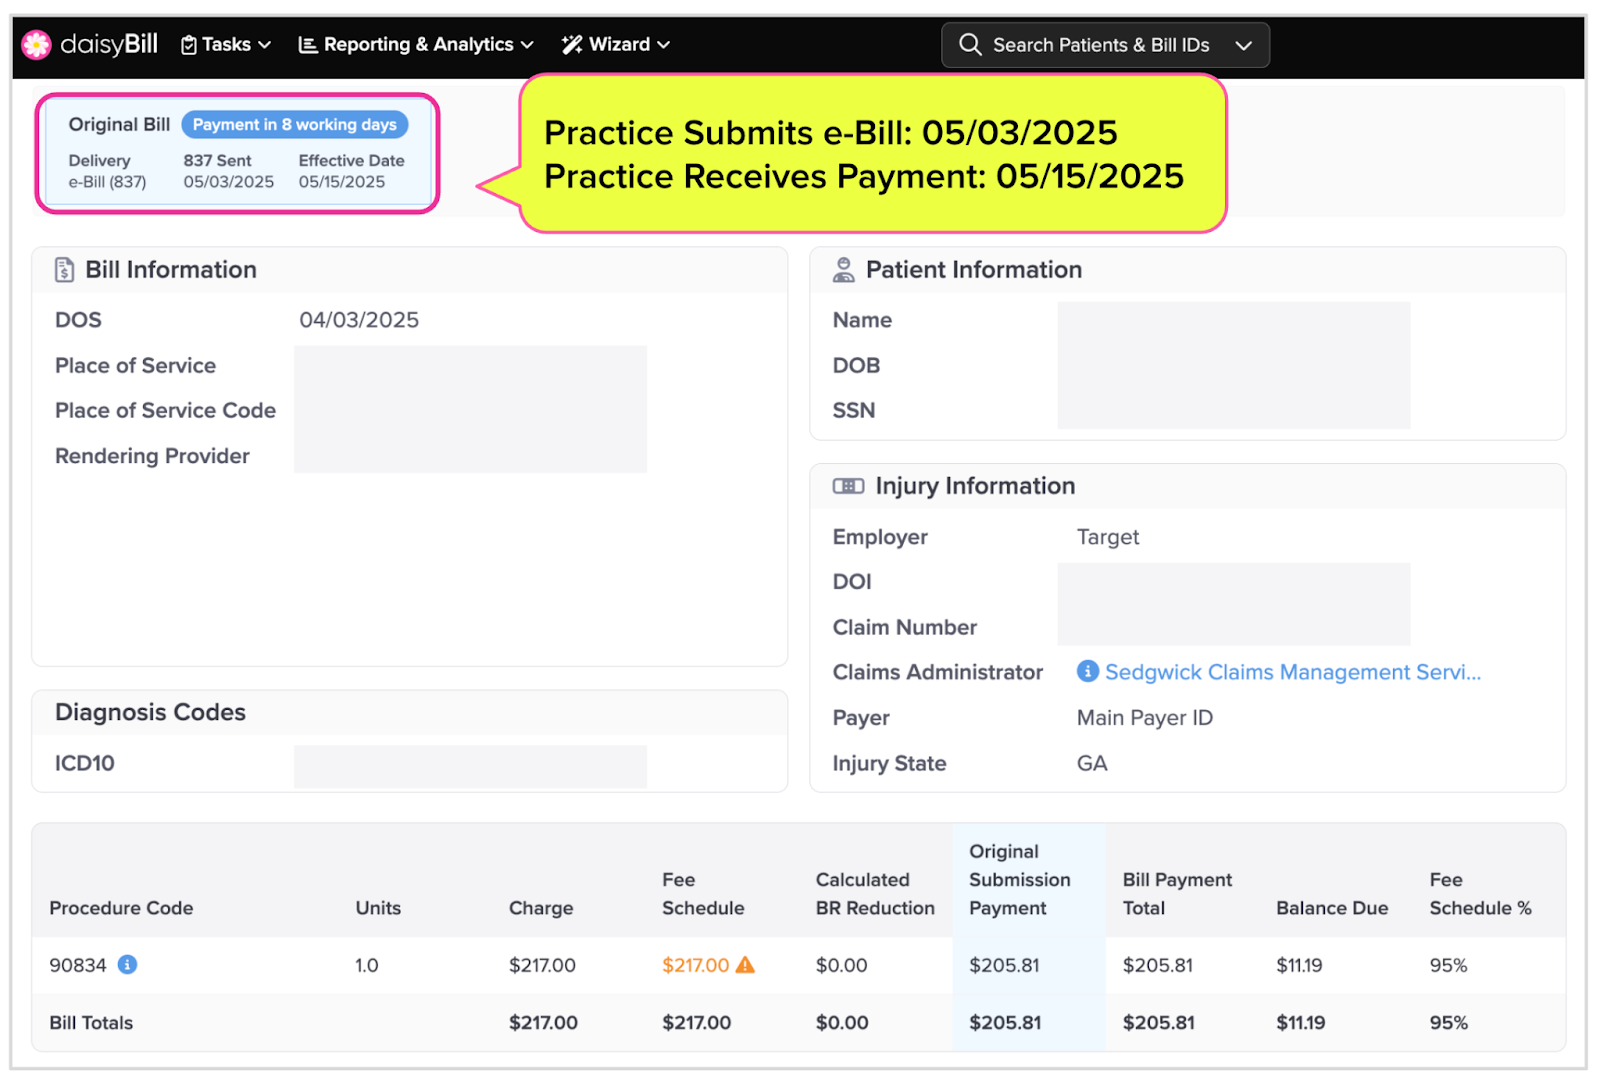The height and width of the screenshot is (1078, 1600).
Task: Click info icon beside Sedgwick Claims Management
Action: (1087, 671)
